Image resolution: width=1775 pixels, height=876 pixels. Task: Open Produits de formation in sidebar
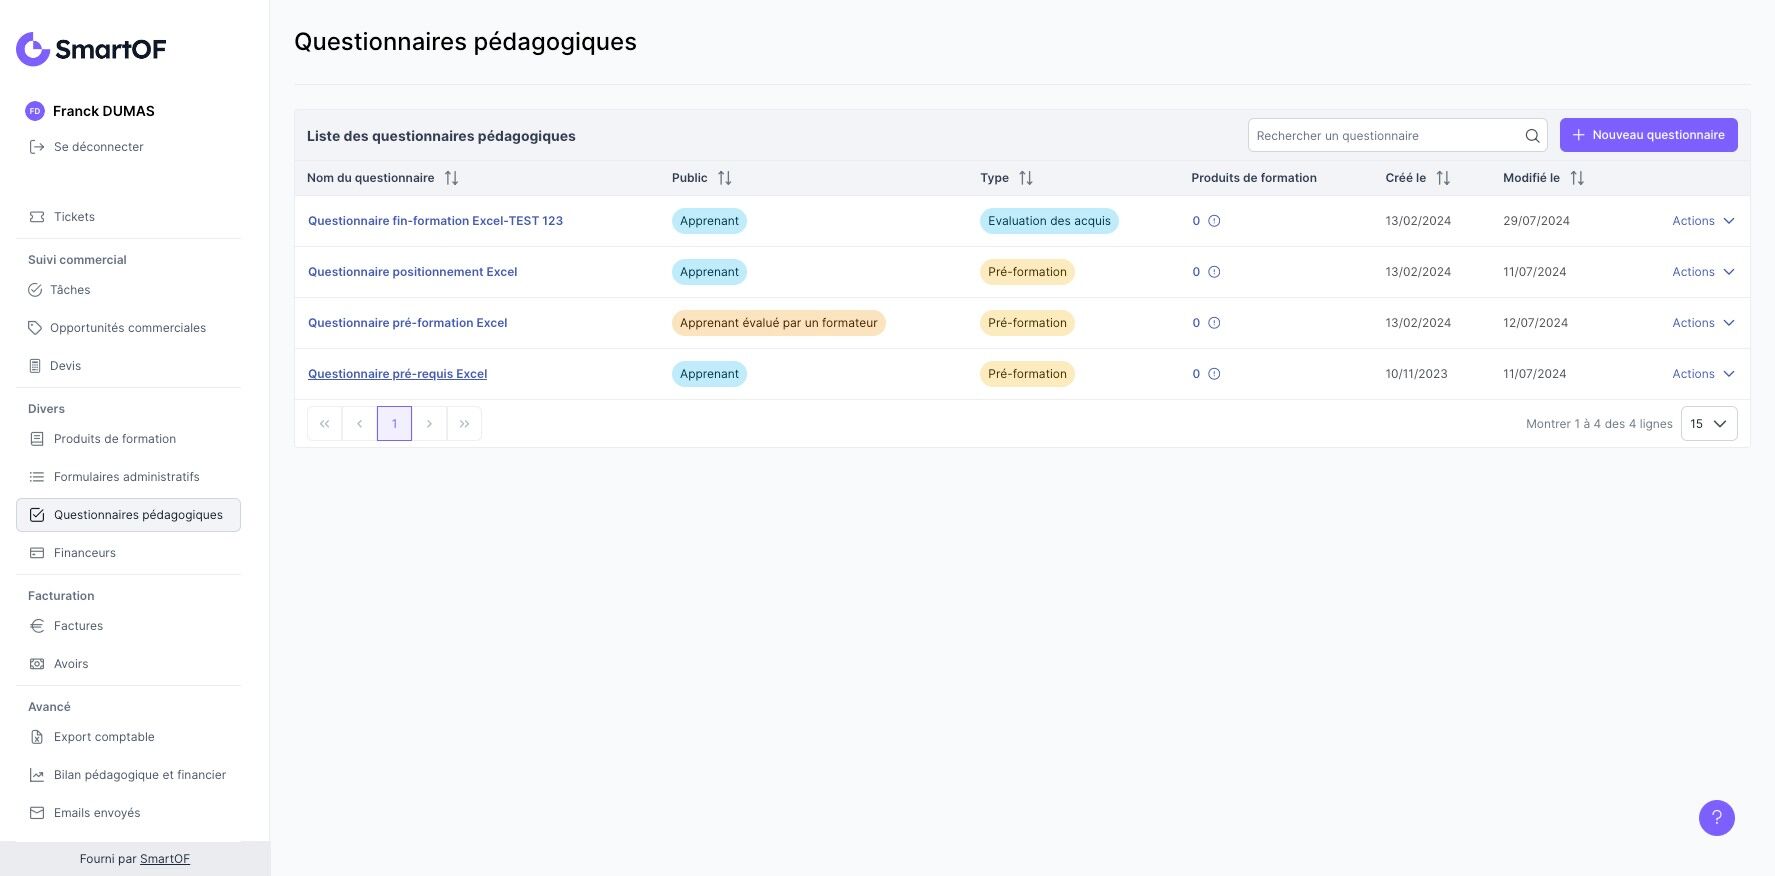tap(115, 439)
